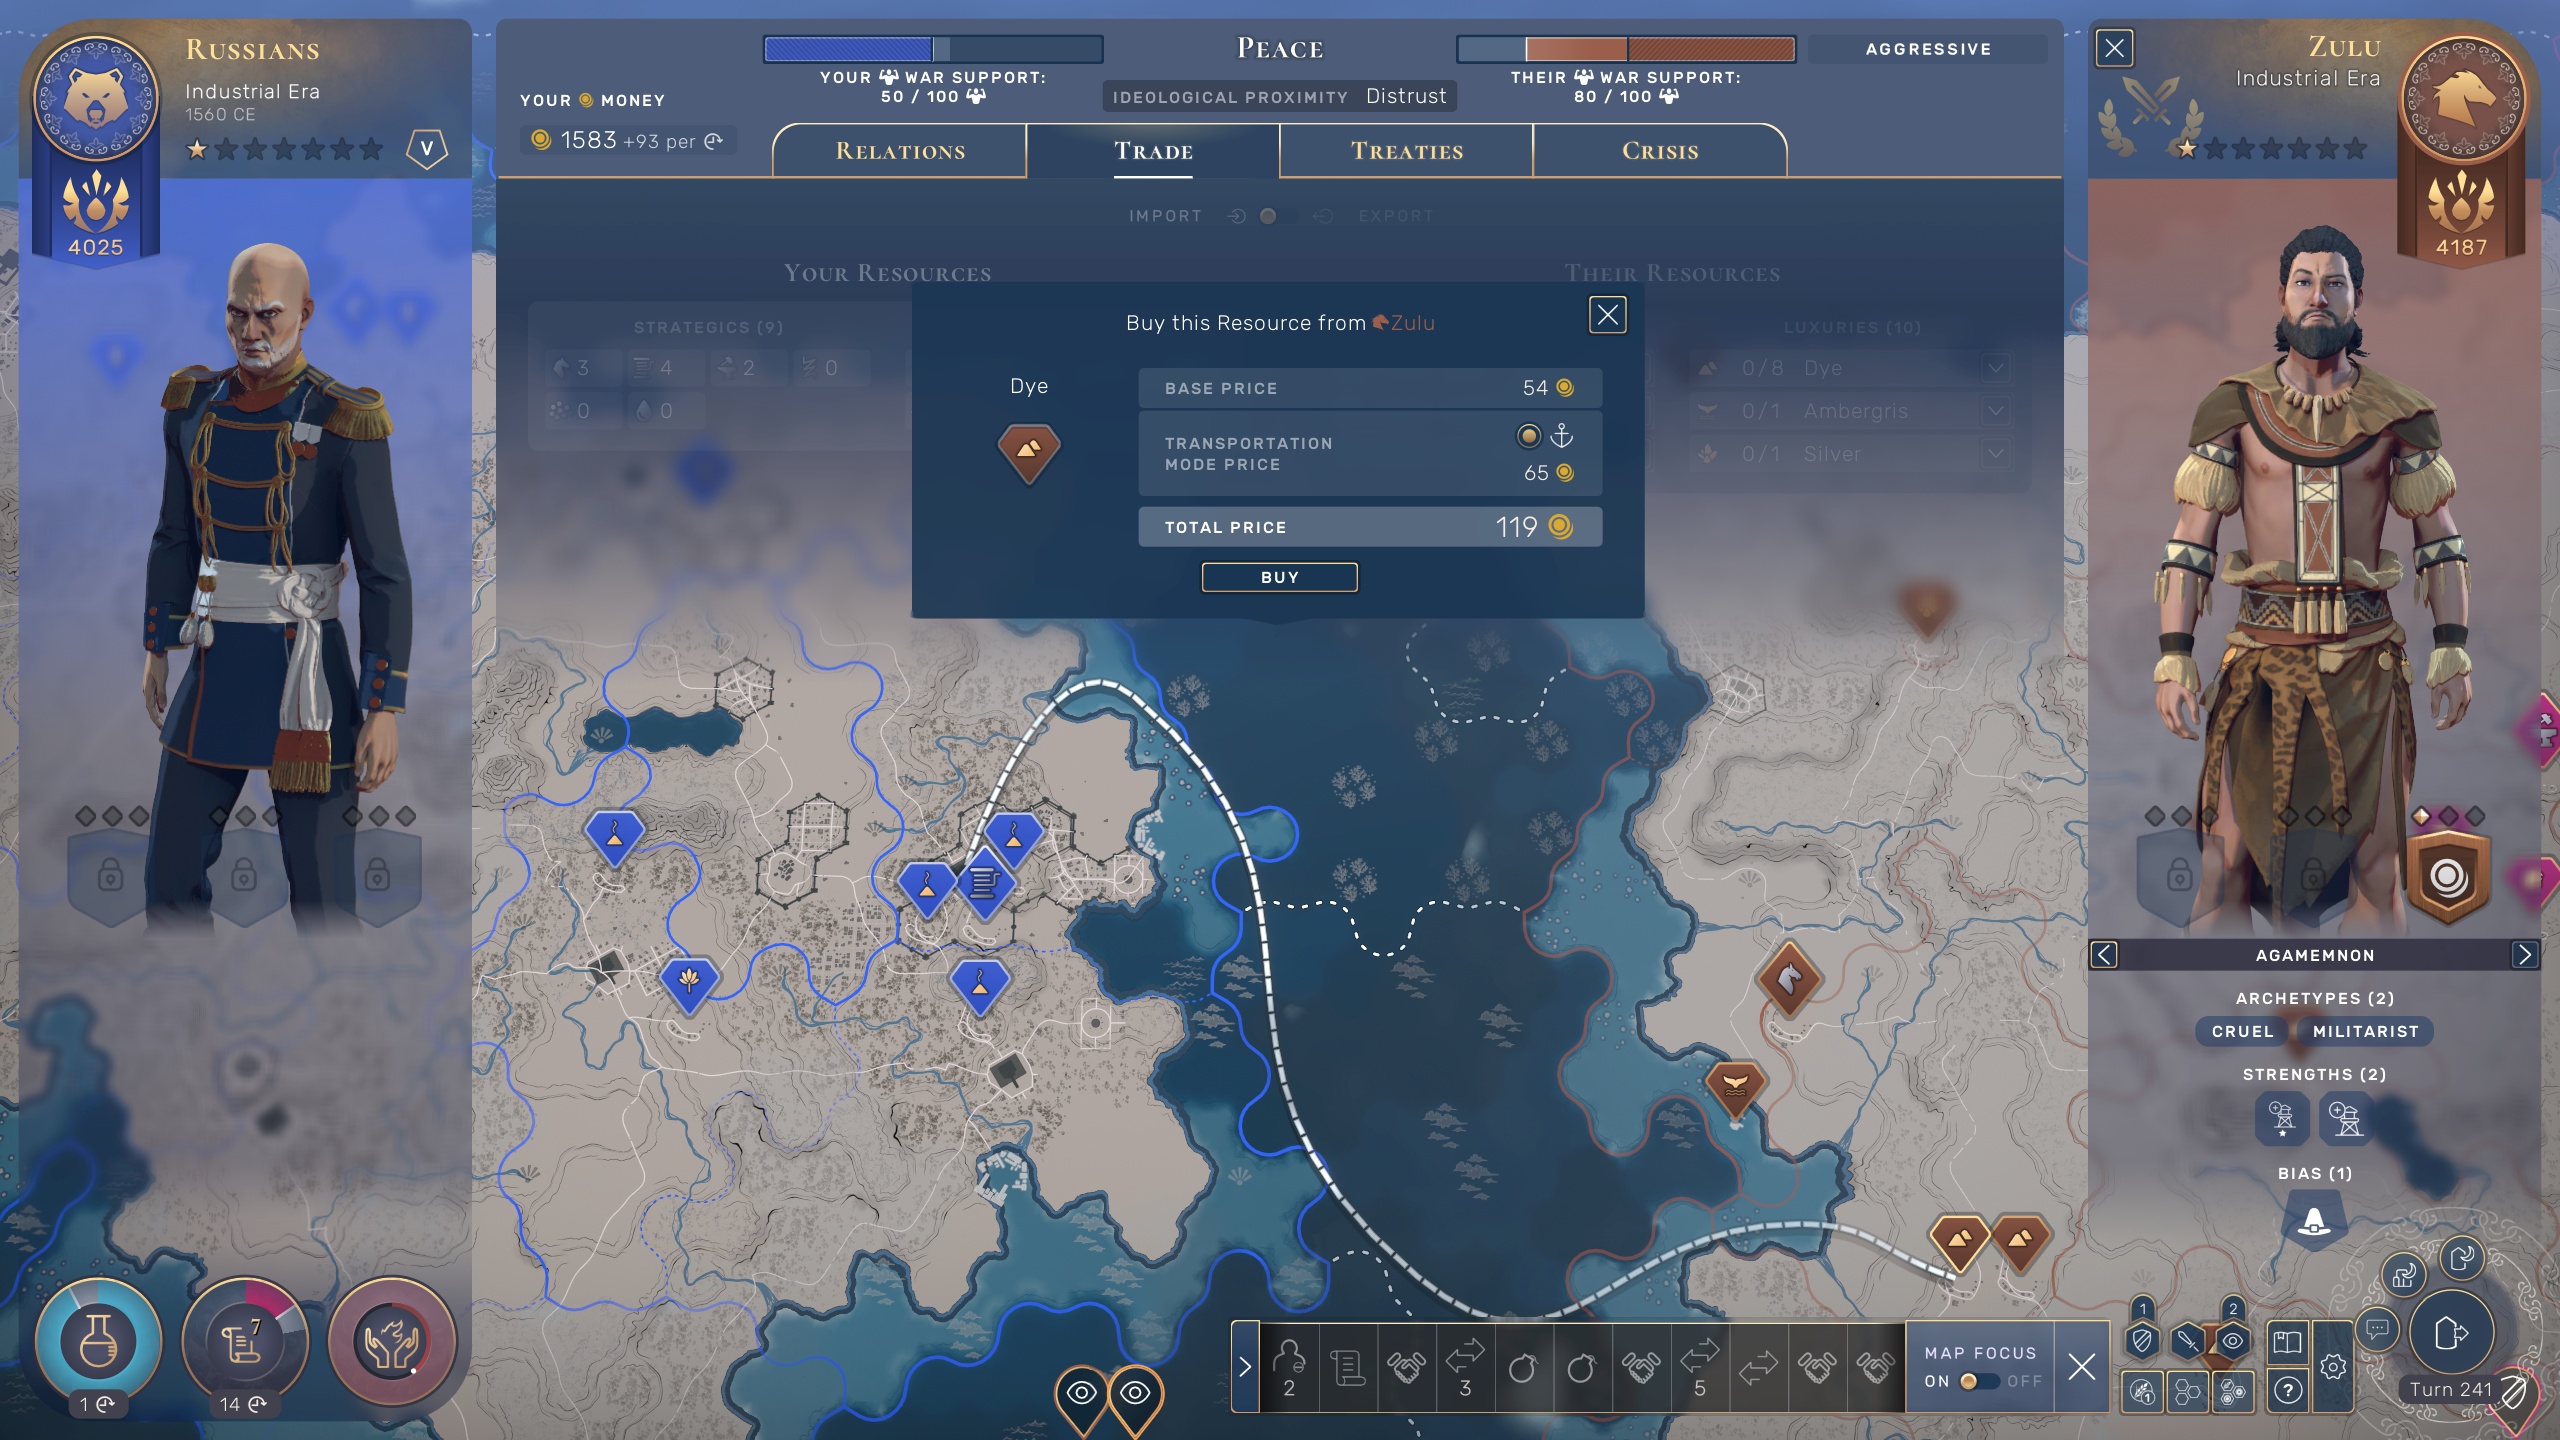Click the wheat food overlay icon
Viewport: 2560px width, 1440px height.
[2142, 1391]
